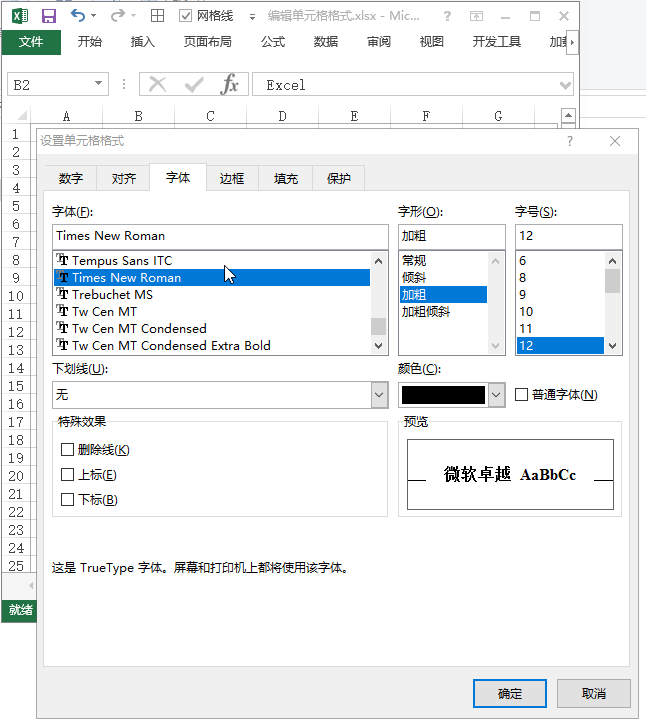Screen dimensions: 646x724
Task: Expand the 颜色 color dropdown arrow
Action: click(496, 395)
